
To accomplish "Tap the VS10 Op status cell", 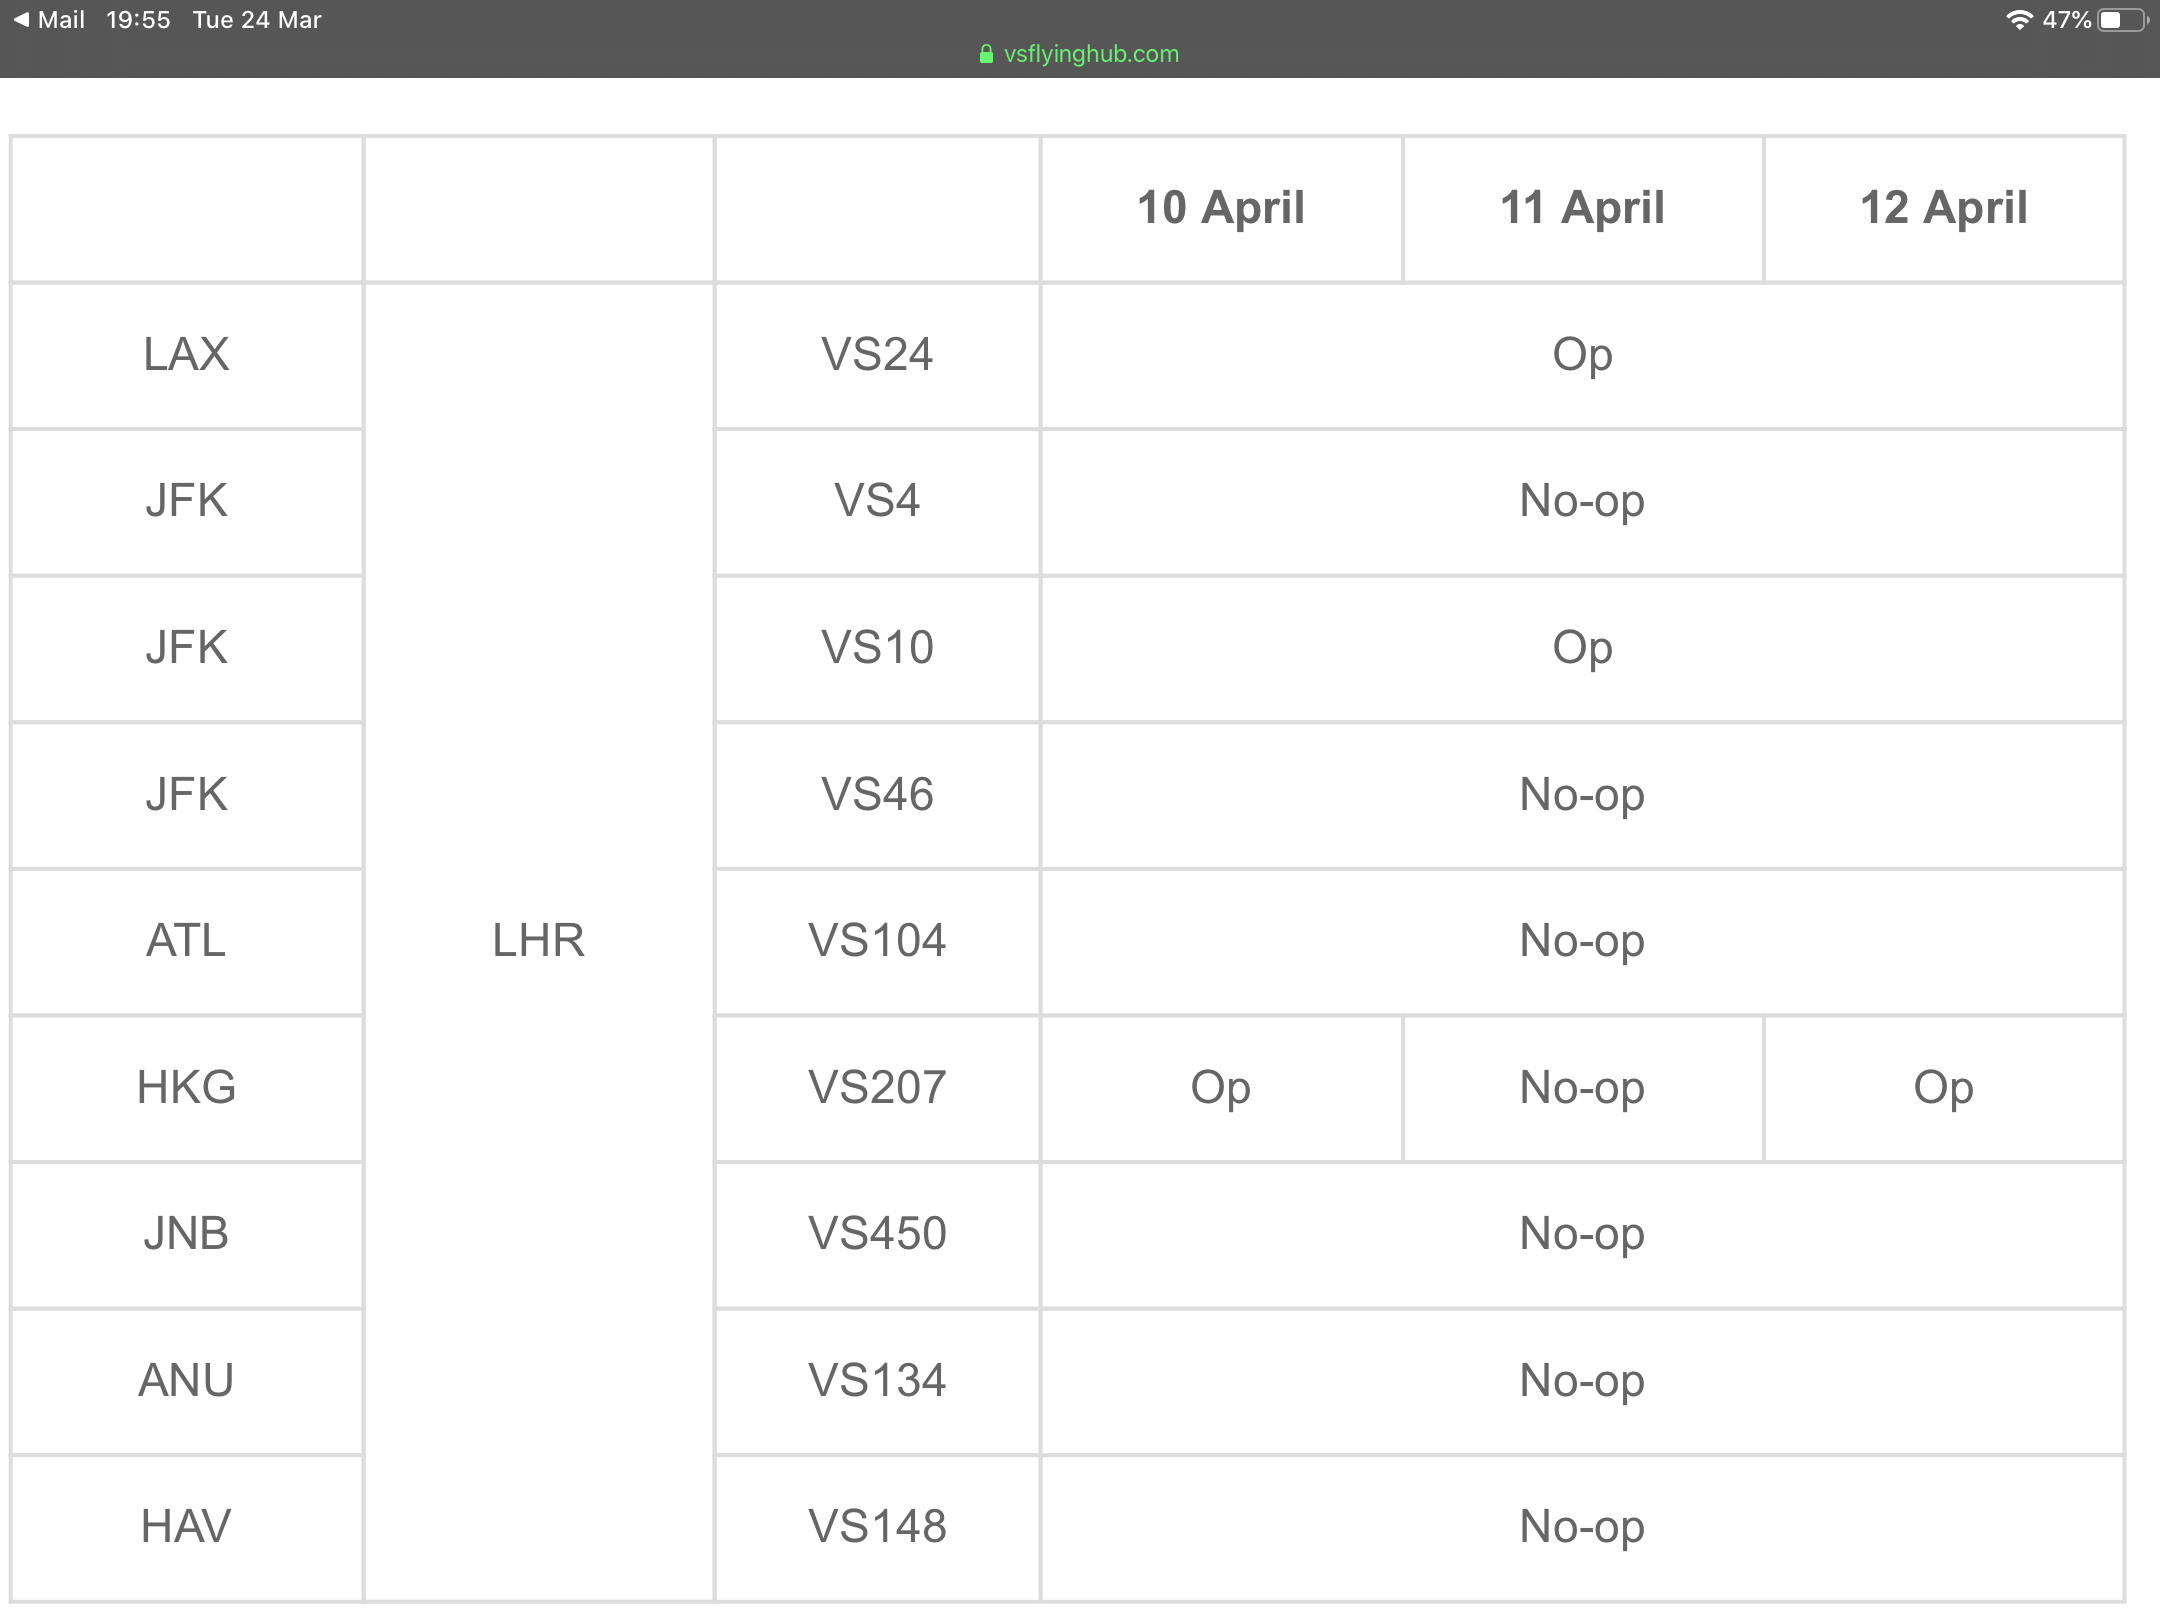I will click(x=1582, y=648).
